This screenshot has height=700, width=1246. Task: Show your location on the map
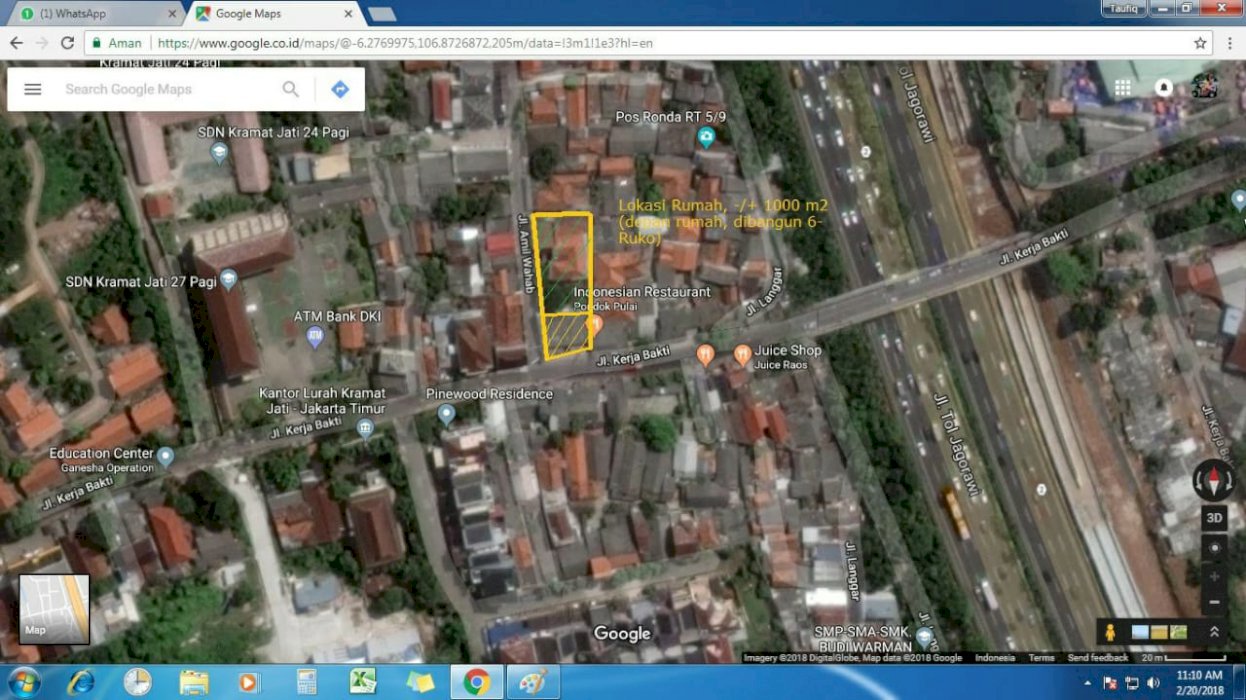tap(1214, 548)
